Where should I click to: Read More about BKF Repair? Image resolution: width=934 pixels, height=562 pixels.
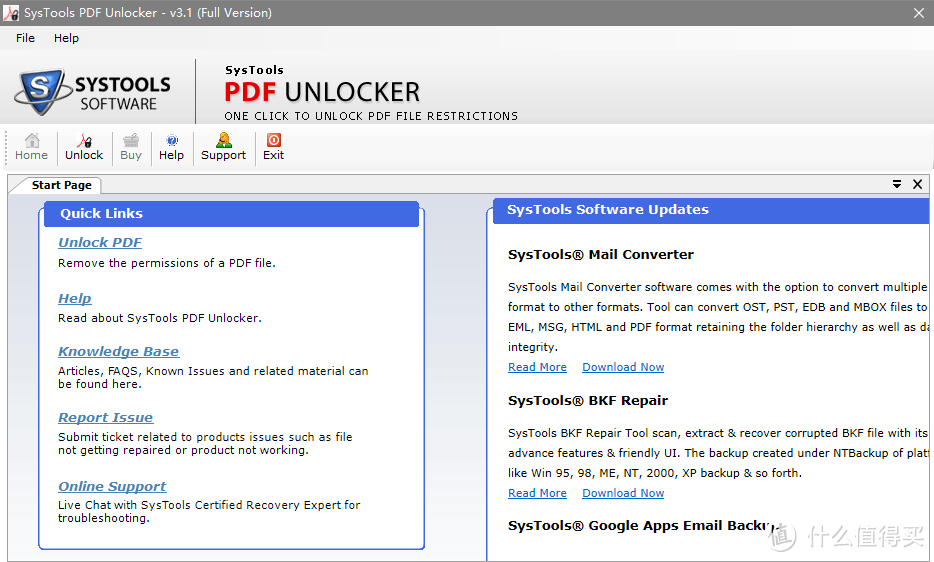tap(537, 493)
